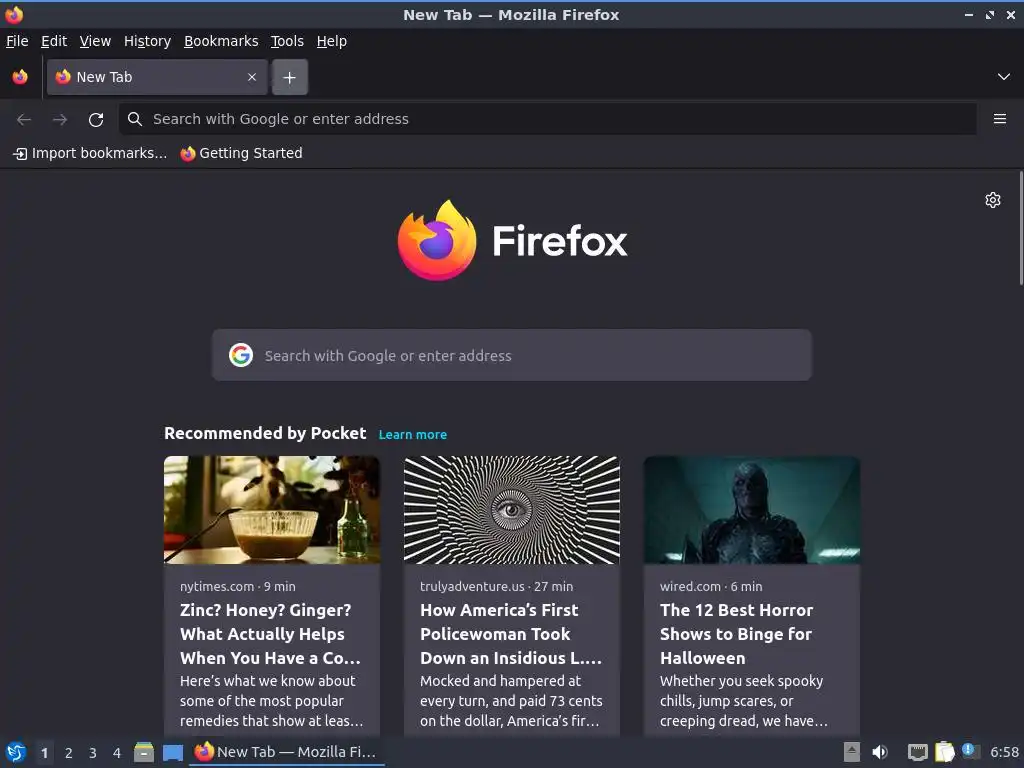Open Import bookmarks from the bookmarks toolbar
This screenshot has width=1024, height=768.
tap(90, 153)
